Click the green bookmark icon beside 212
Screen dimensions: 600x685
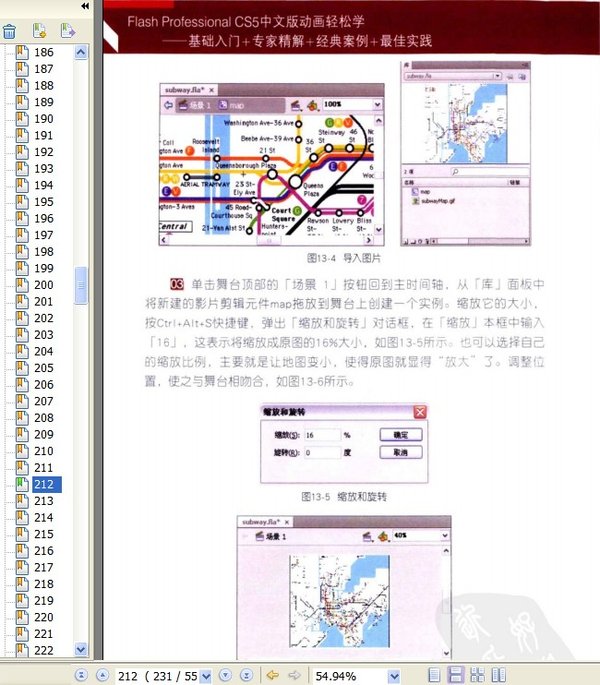point(22,484)
